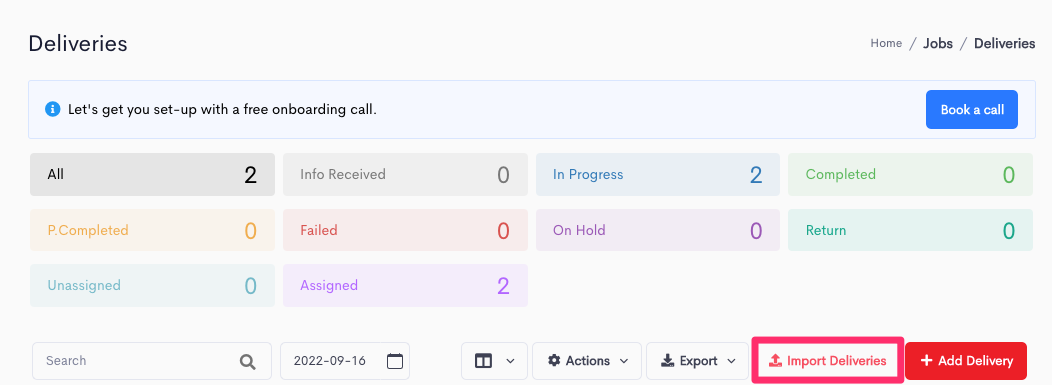This screenshot has width=1052, height=385.
Task: Show In Progress deliveries
Action: click(658, 174)
